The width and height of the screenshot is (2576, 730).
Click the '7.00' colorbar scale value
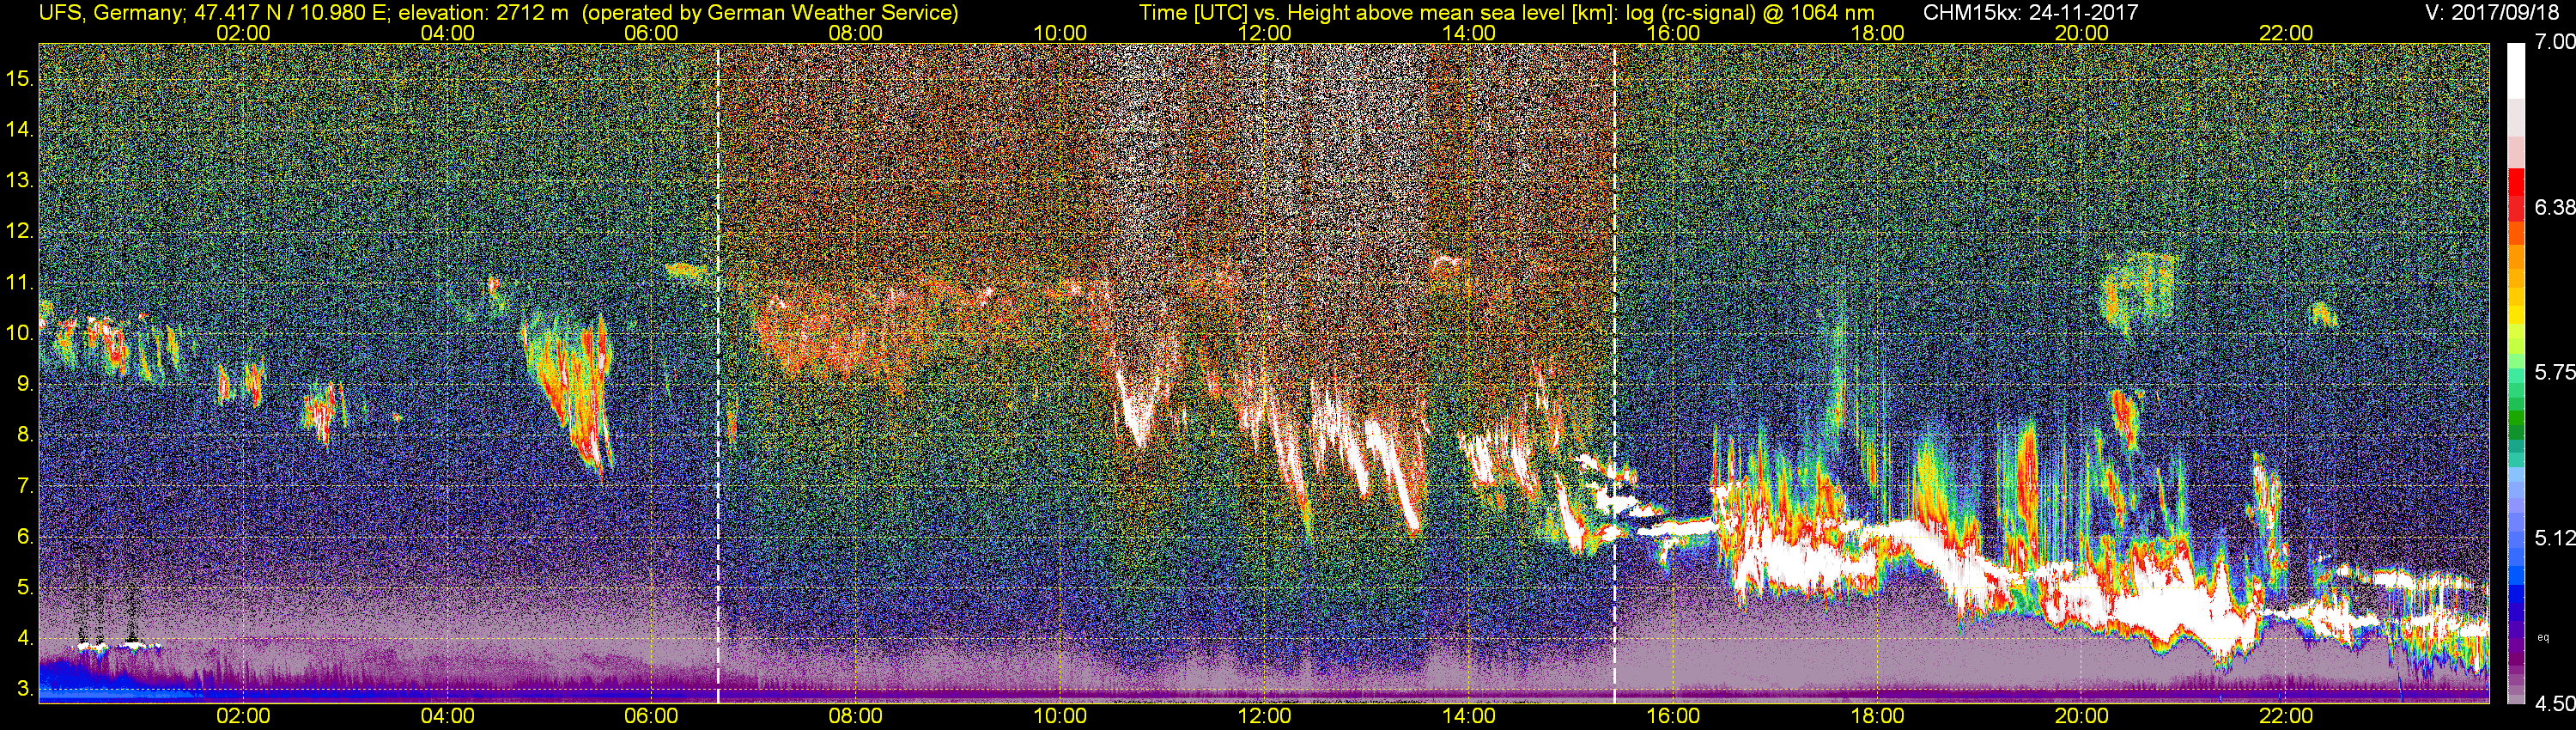point(2555,42)
